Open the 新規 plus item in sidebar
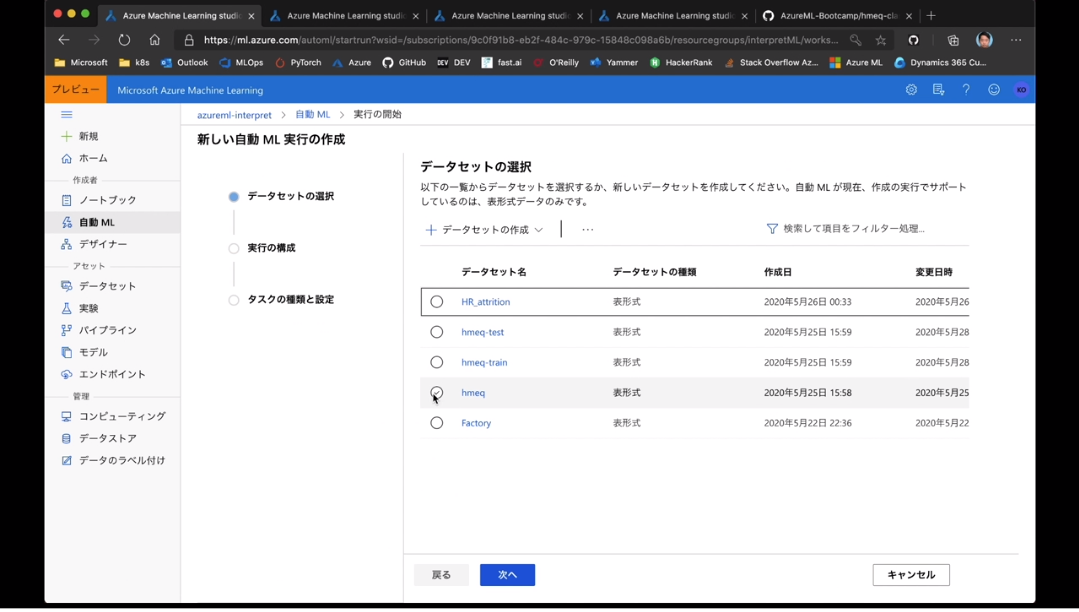The height and width of the screenshot is (612, 1079). click(81, 136)
